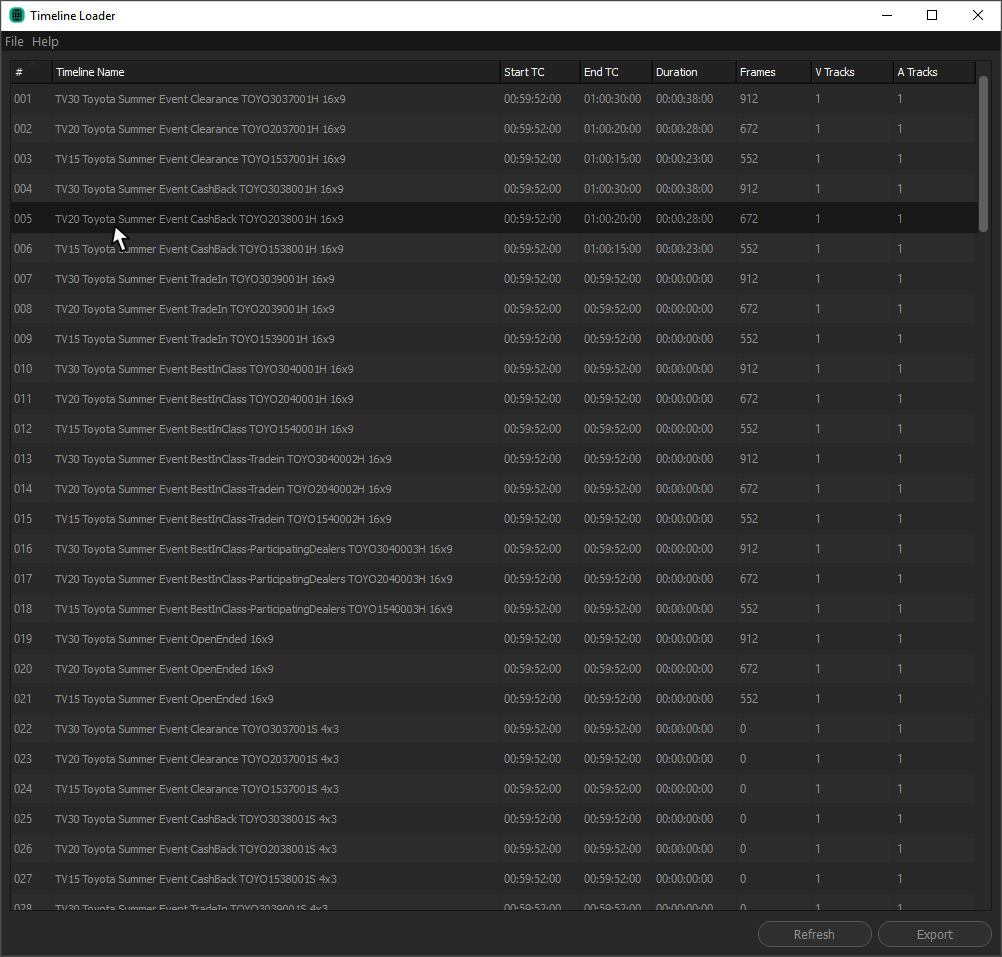1002x957 pixels.
Task: Select TV30 CashBack TOYO3038001S 4x3 timeline
Action: 493,820
